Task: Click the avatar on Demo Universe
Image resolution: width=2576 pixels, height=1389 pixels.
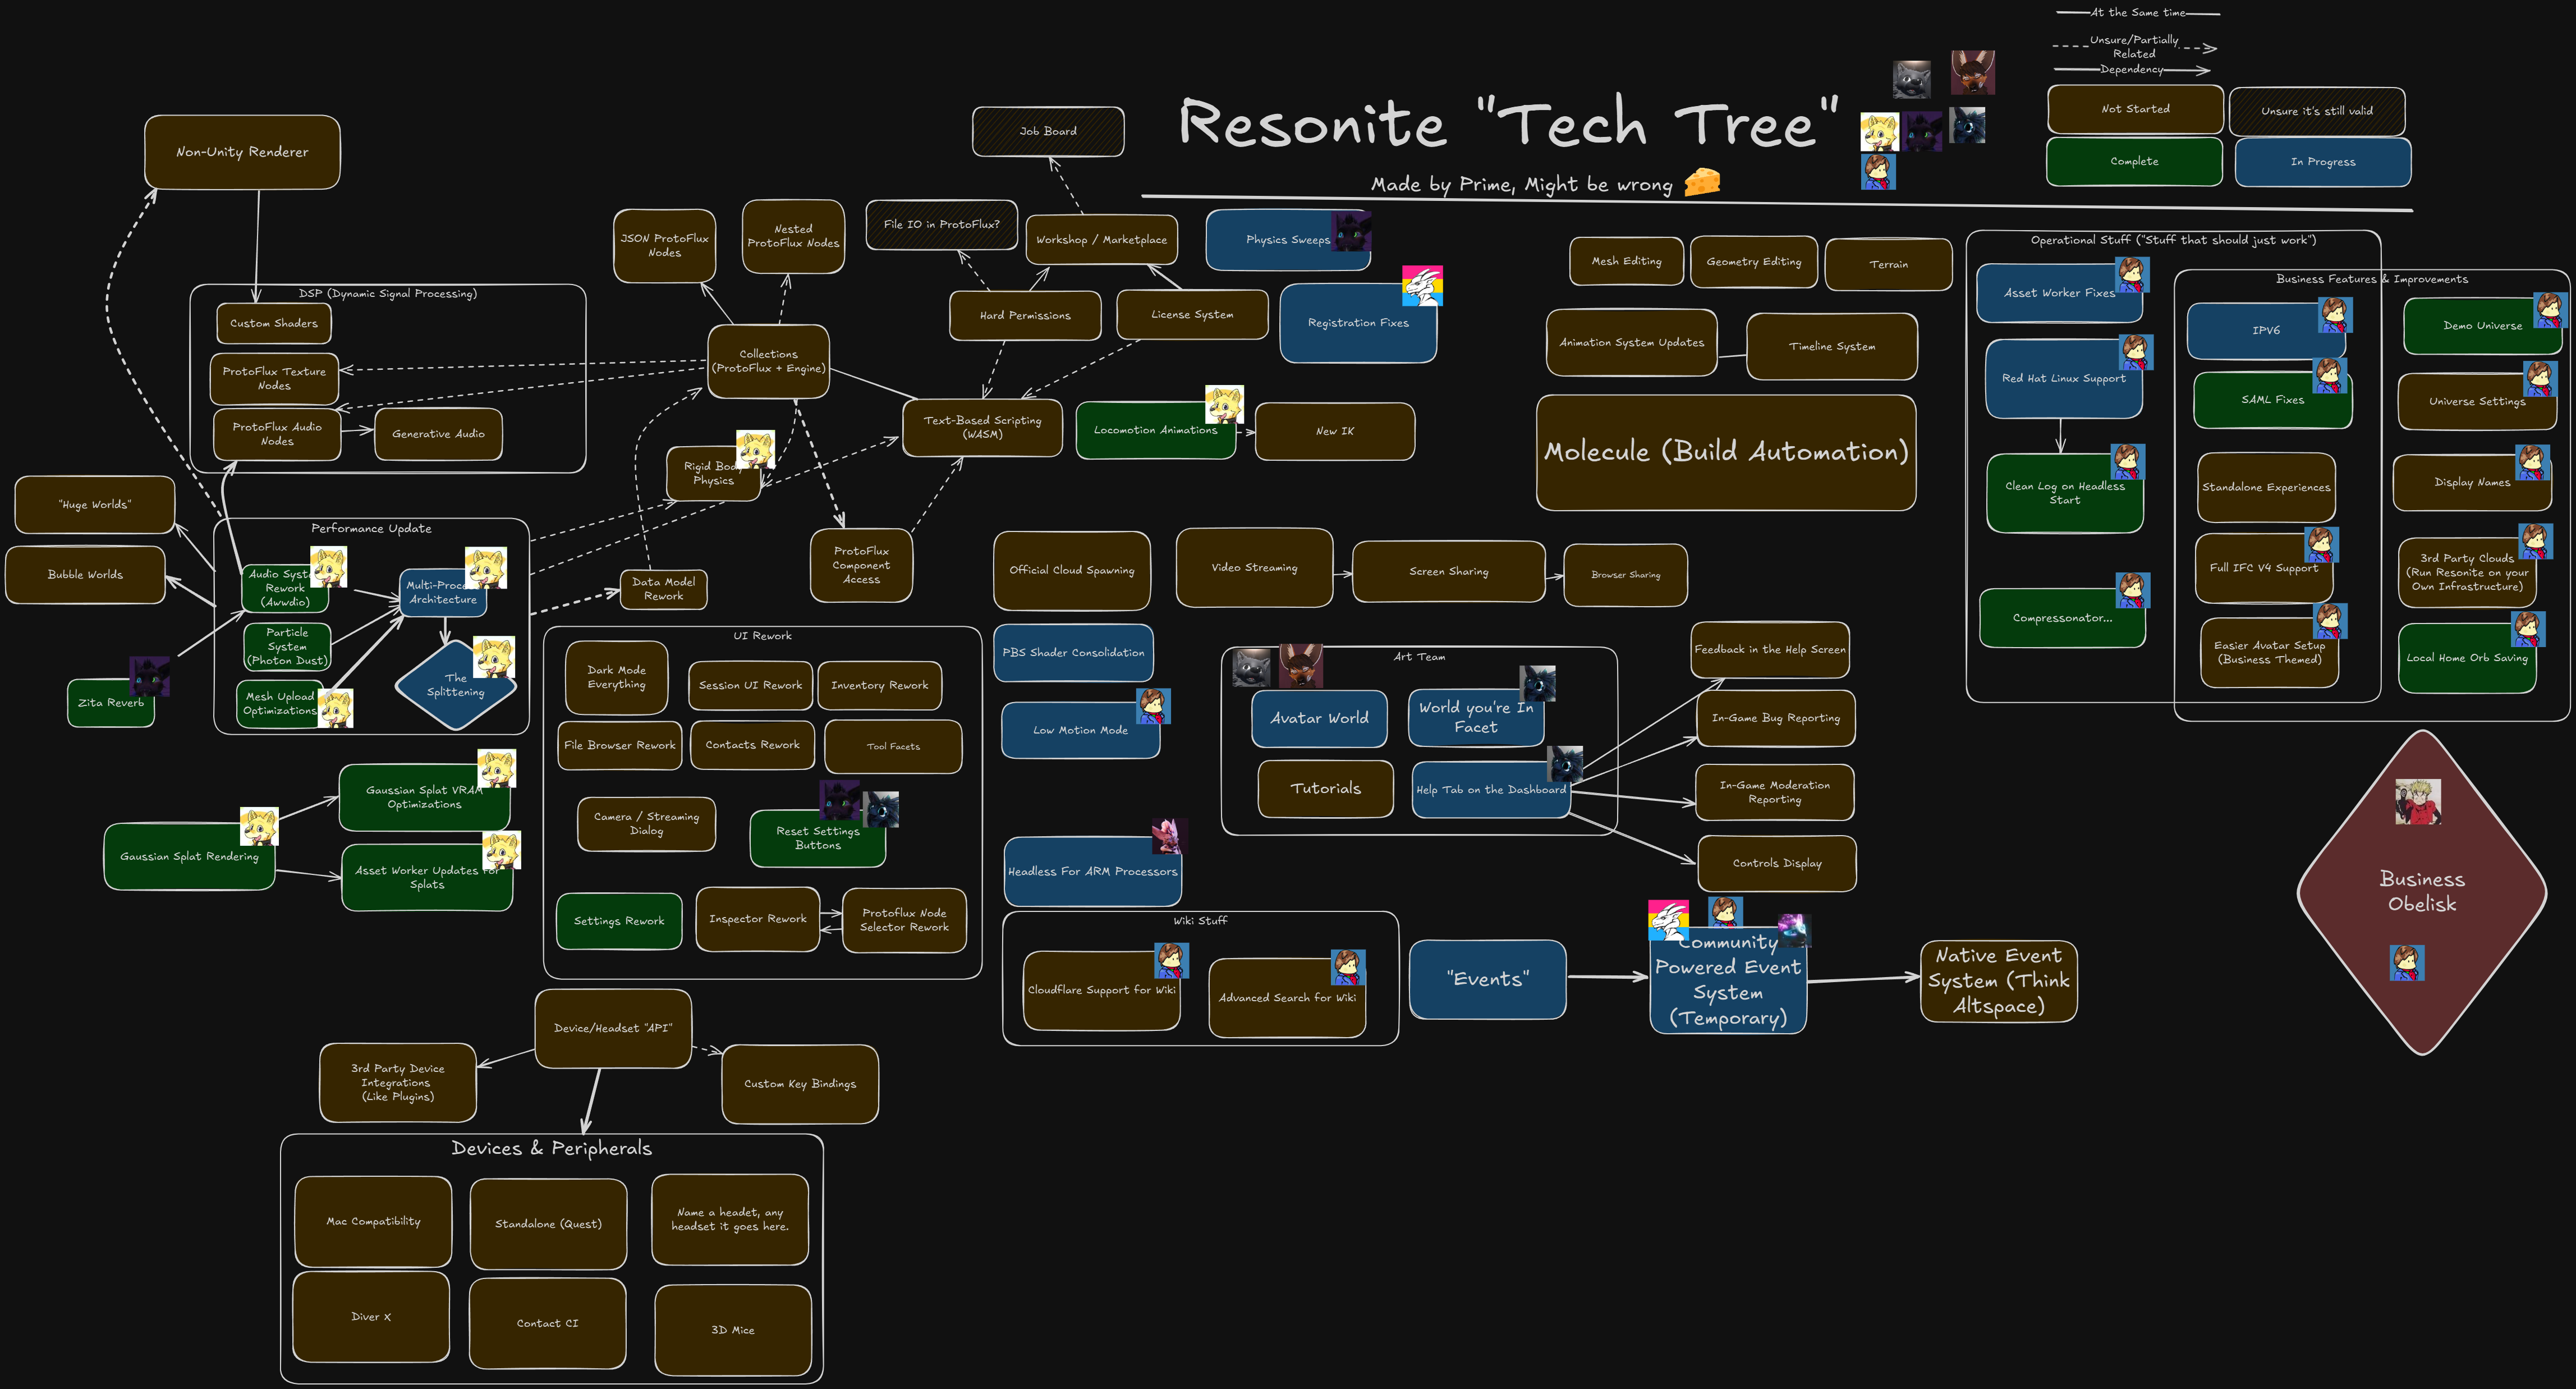Action: 2550,310
